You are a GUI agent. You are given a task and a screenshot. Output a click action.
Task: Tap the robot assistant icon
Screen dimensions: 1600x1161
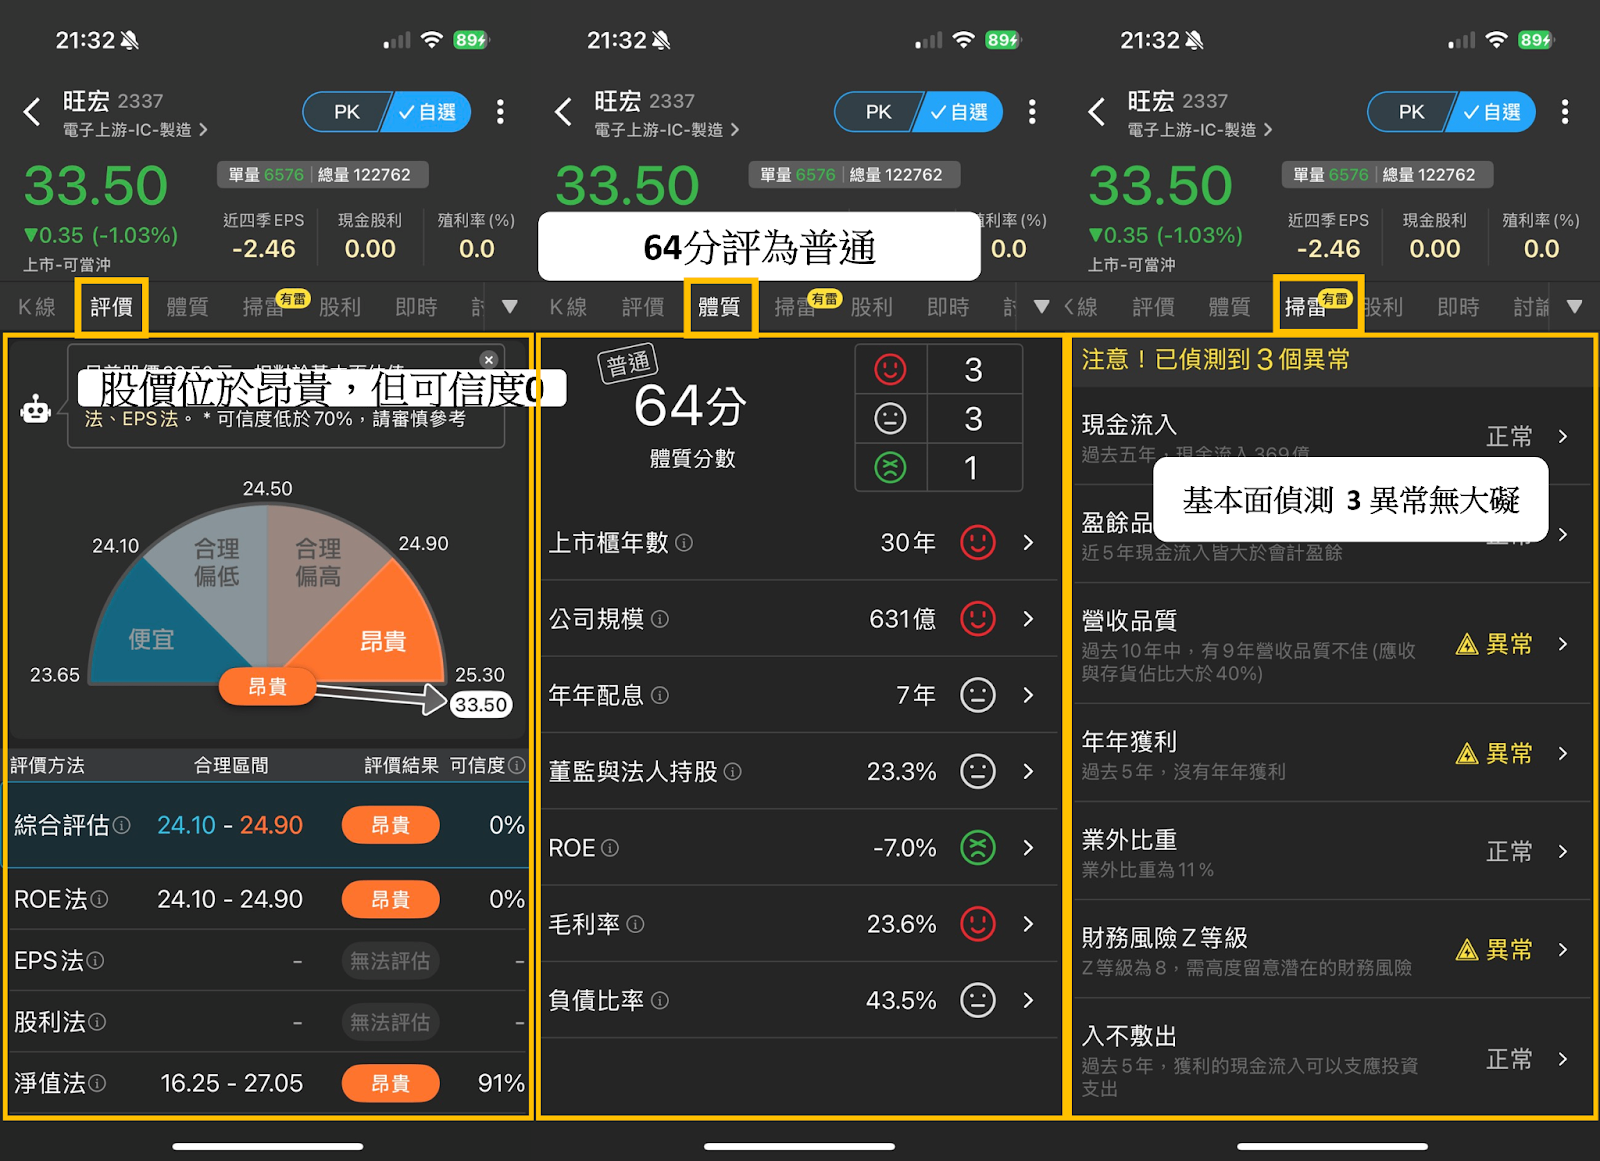tap(36, 408)
